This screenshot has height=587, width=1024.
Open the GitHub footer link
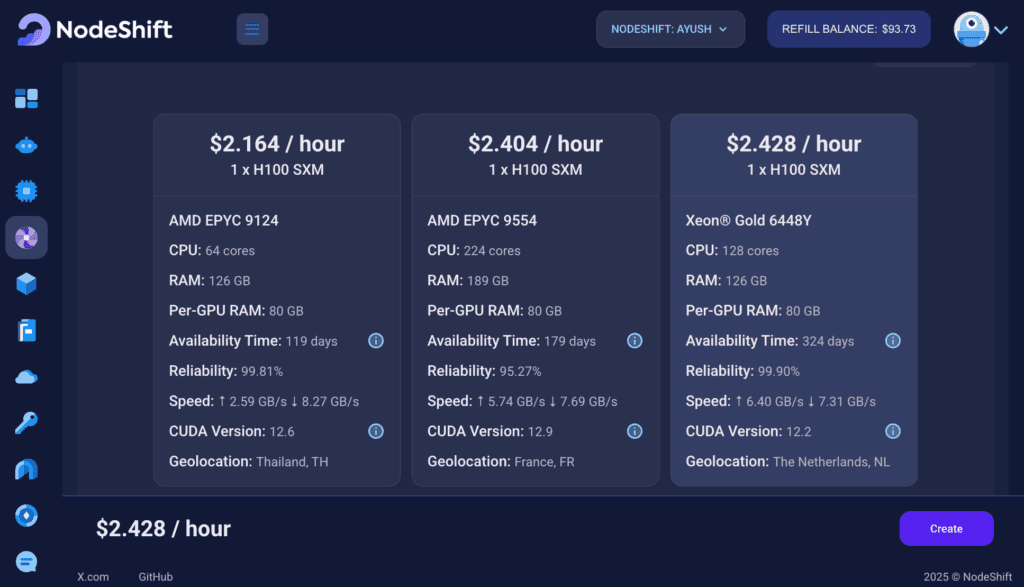155,577
